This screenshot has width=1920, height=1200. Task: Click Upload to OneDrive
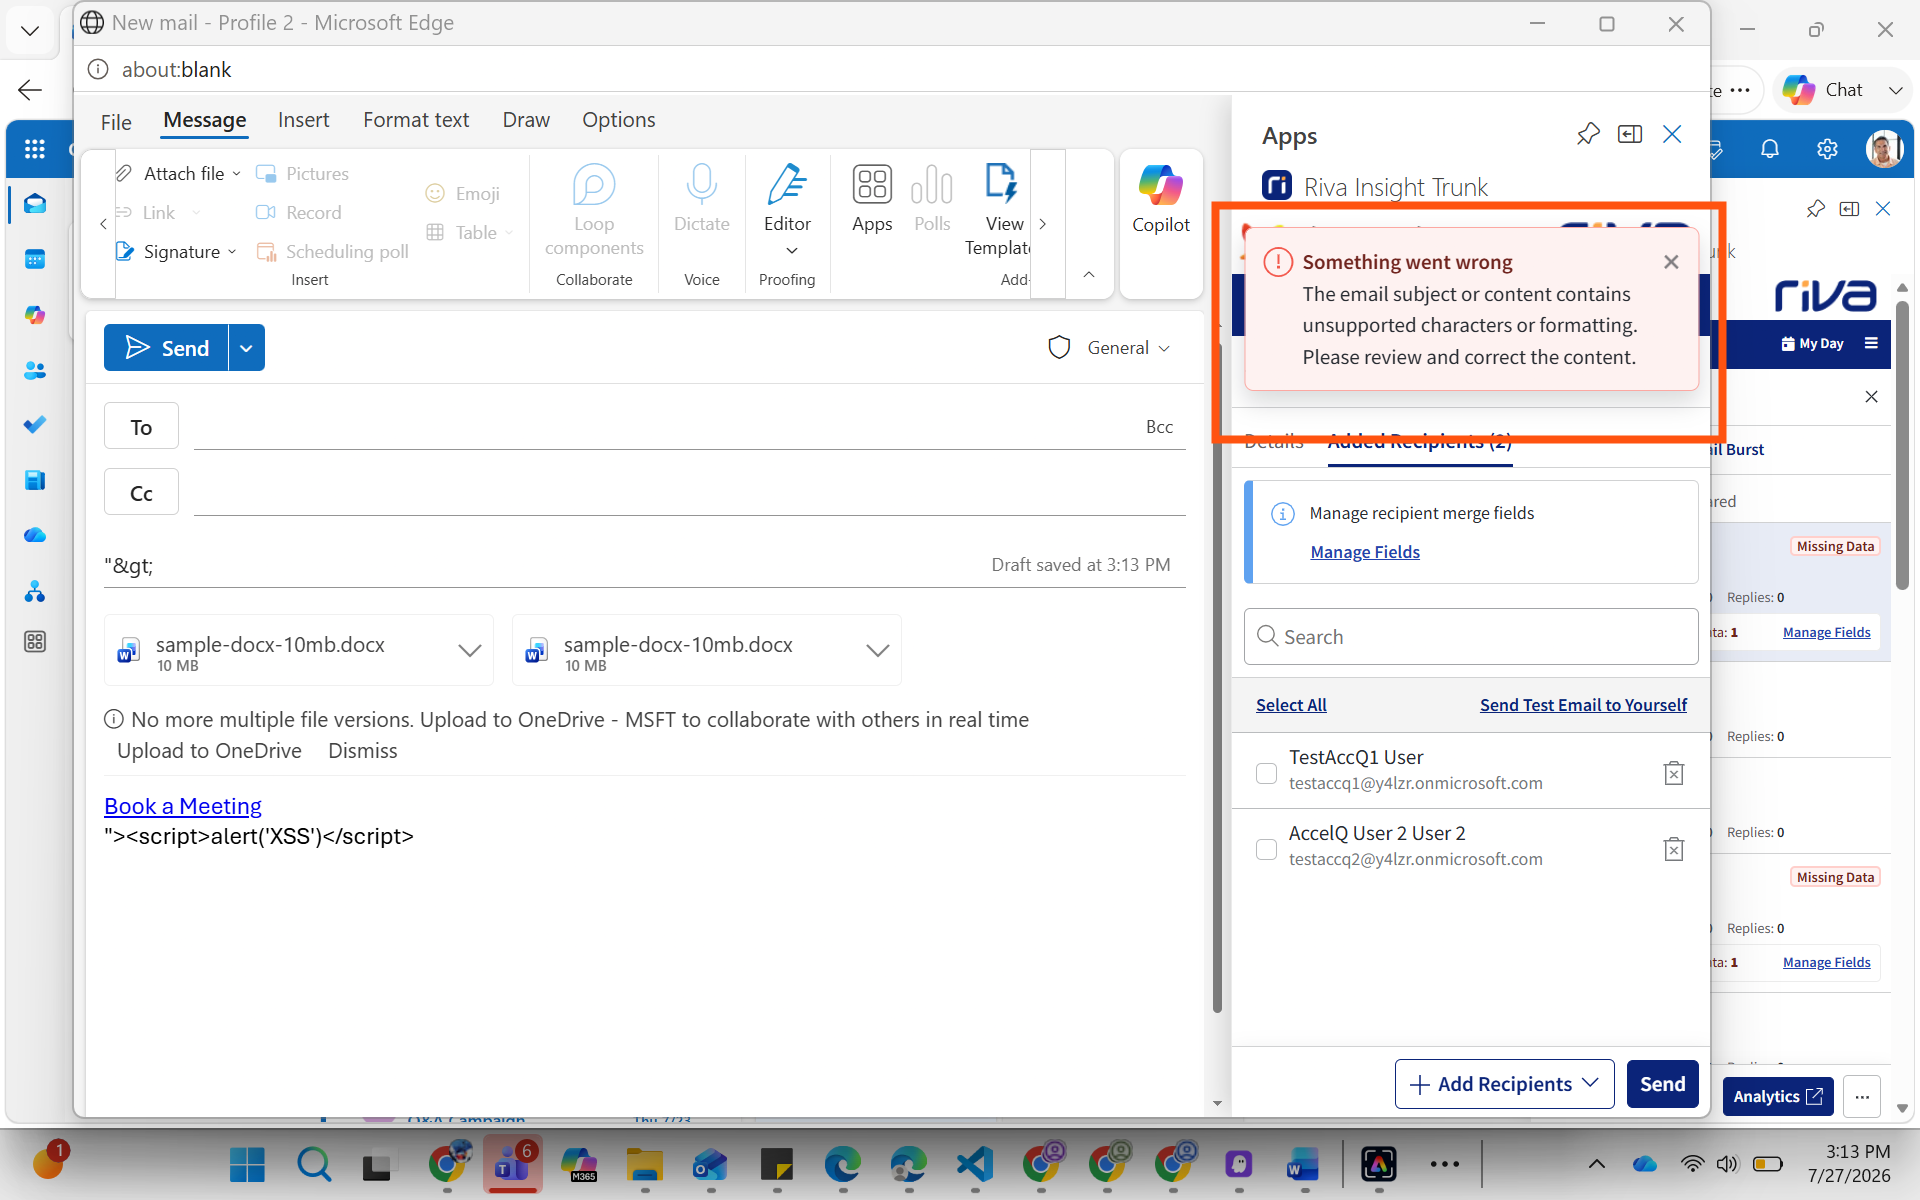pos(209,751)
